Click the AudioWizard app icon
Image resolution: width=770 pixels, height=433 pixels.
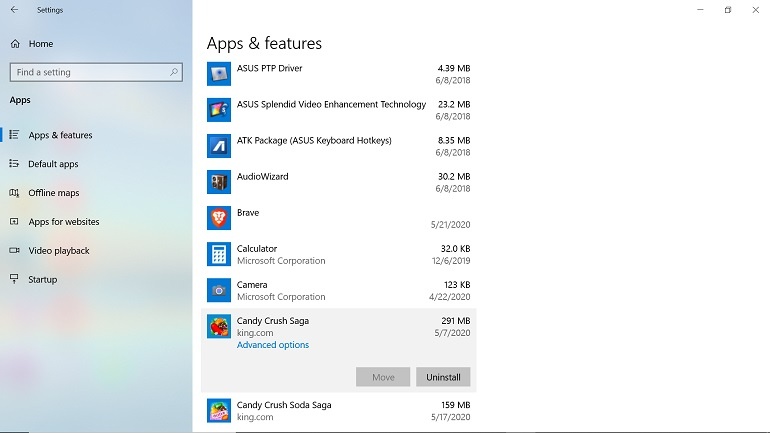pos(219,182)
